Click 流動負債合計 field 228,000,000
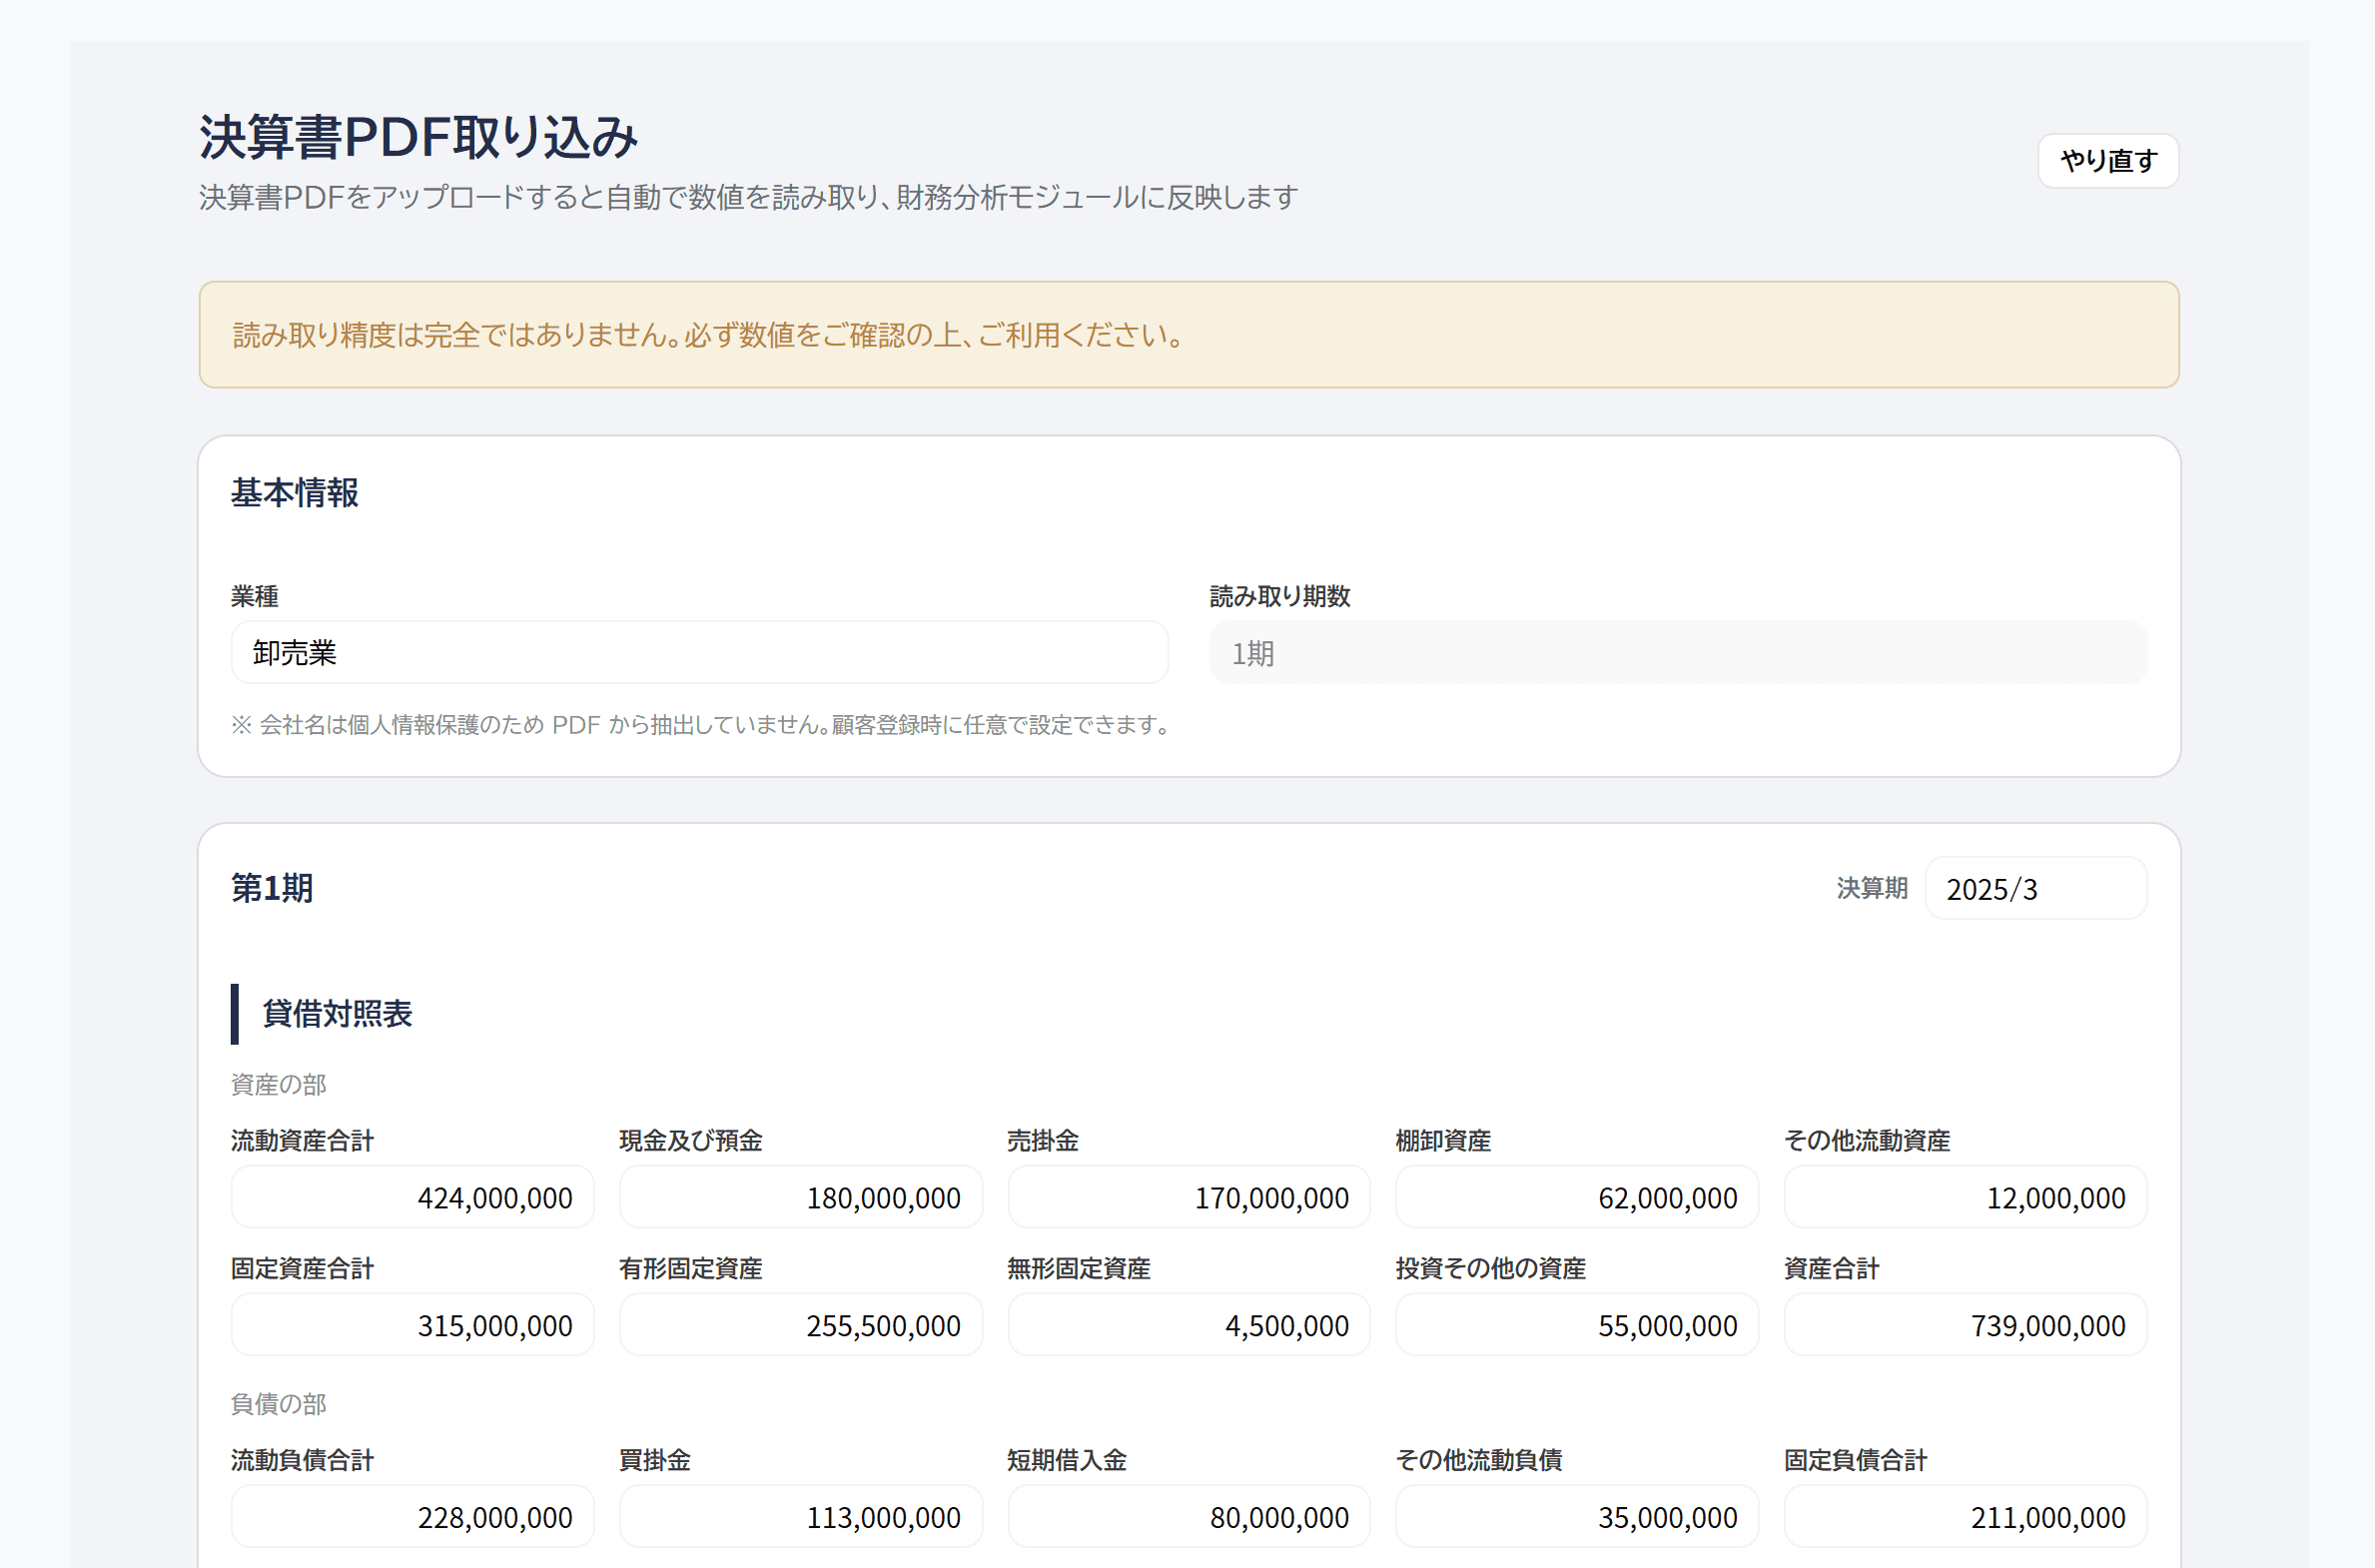 (x=412, y=1517)
